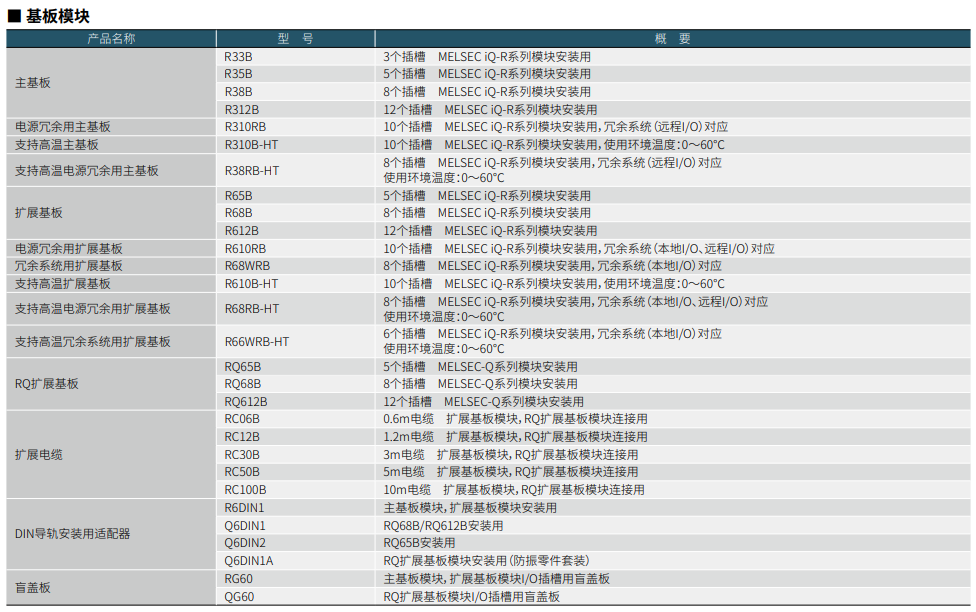Click model R66WRB-HT
Screen dimensions: 976x612
point(257,342)
